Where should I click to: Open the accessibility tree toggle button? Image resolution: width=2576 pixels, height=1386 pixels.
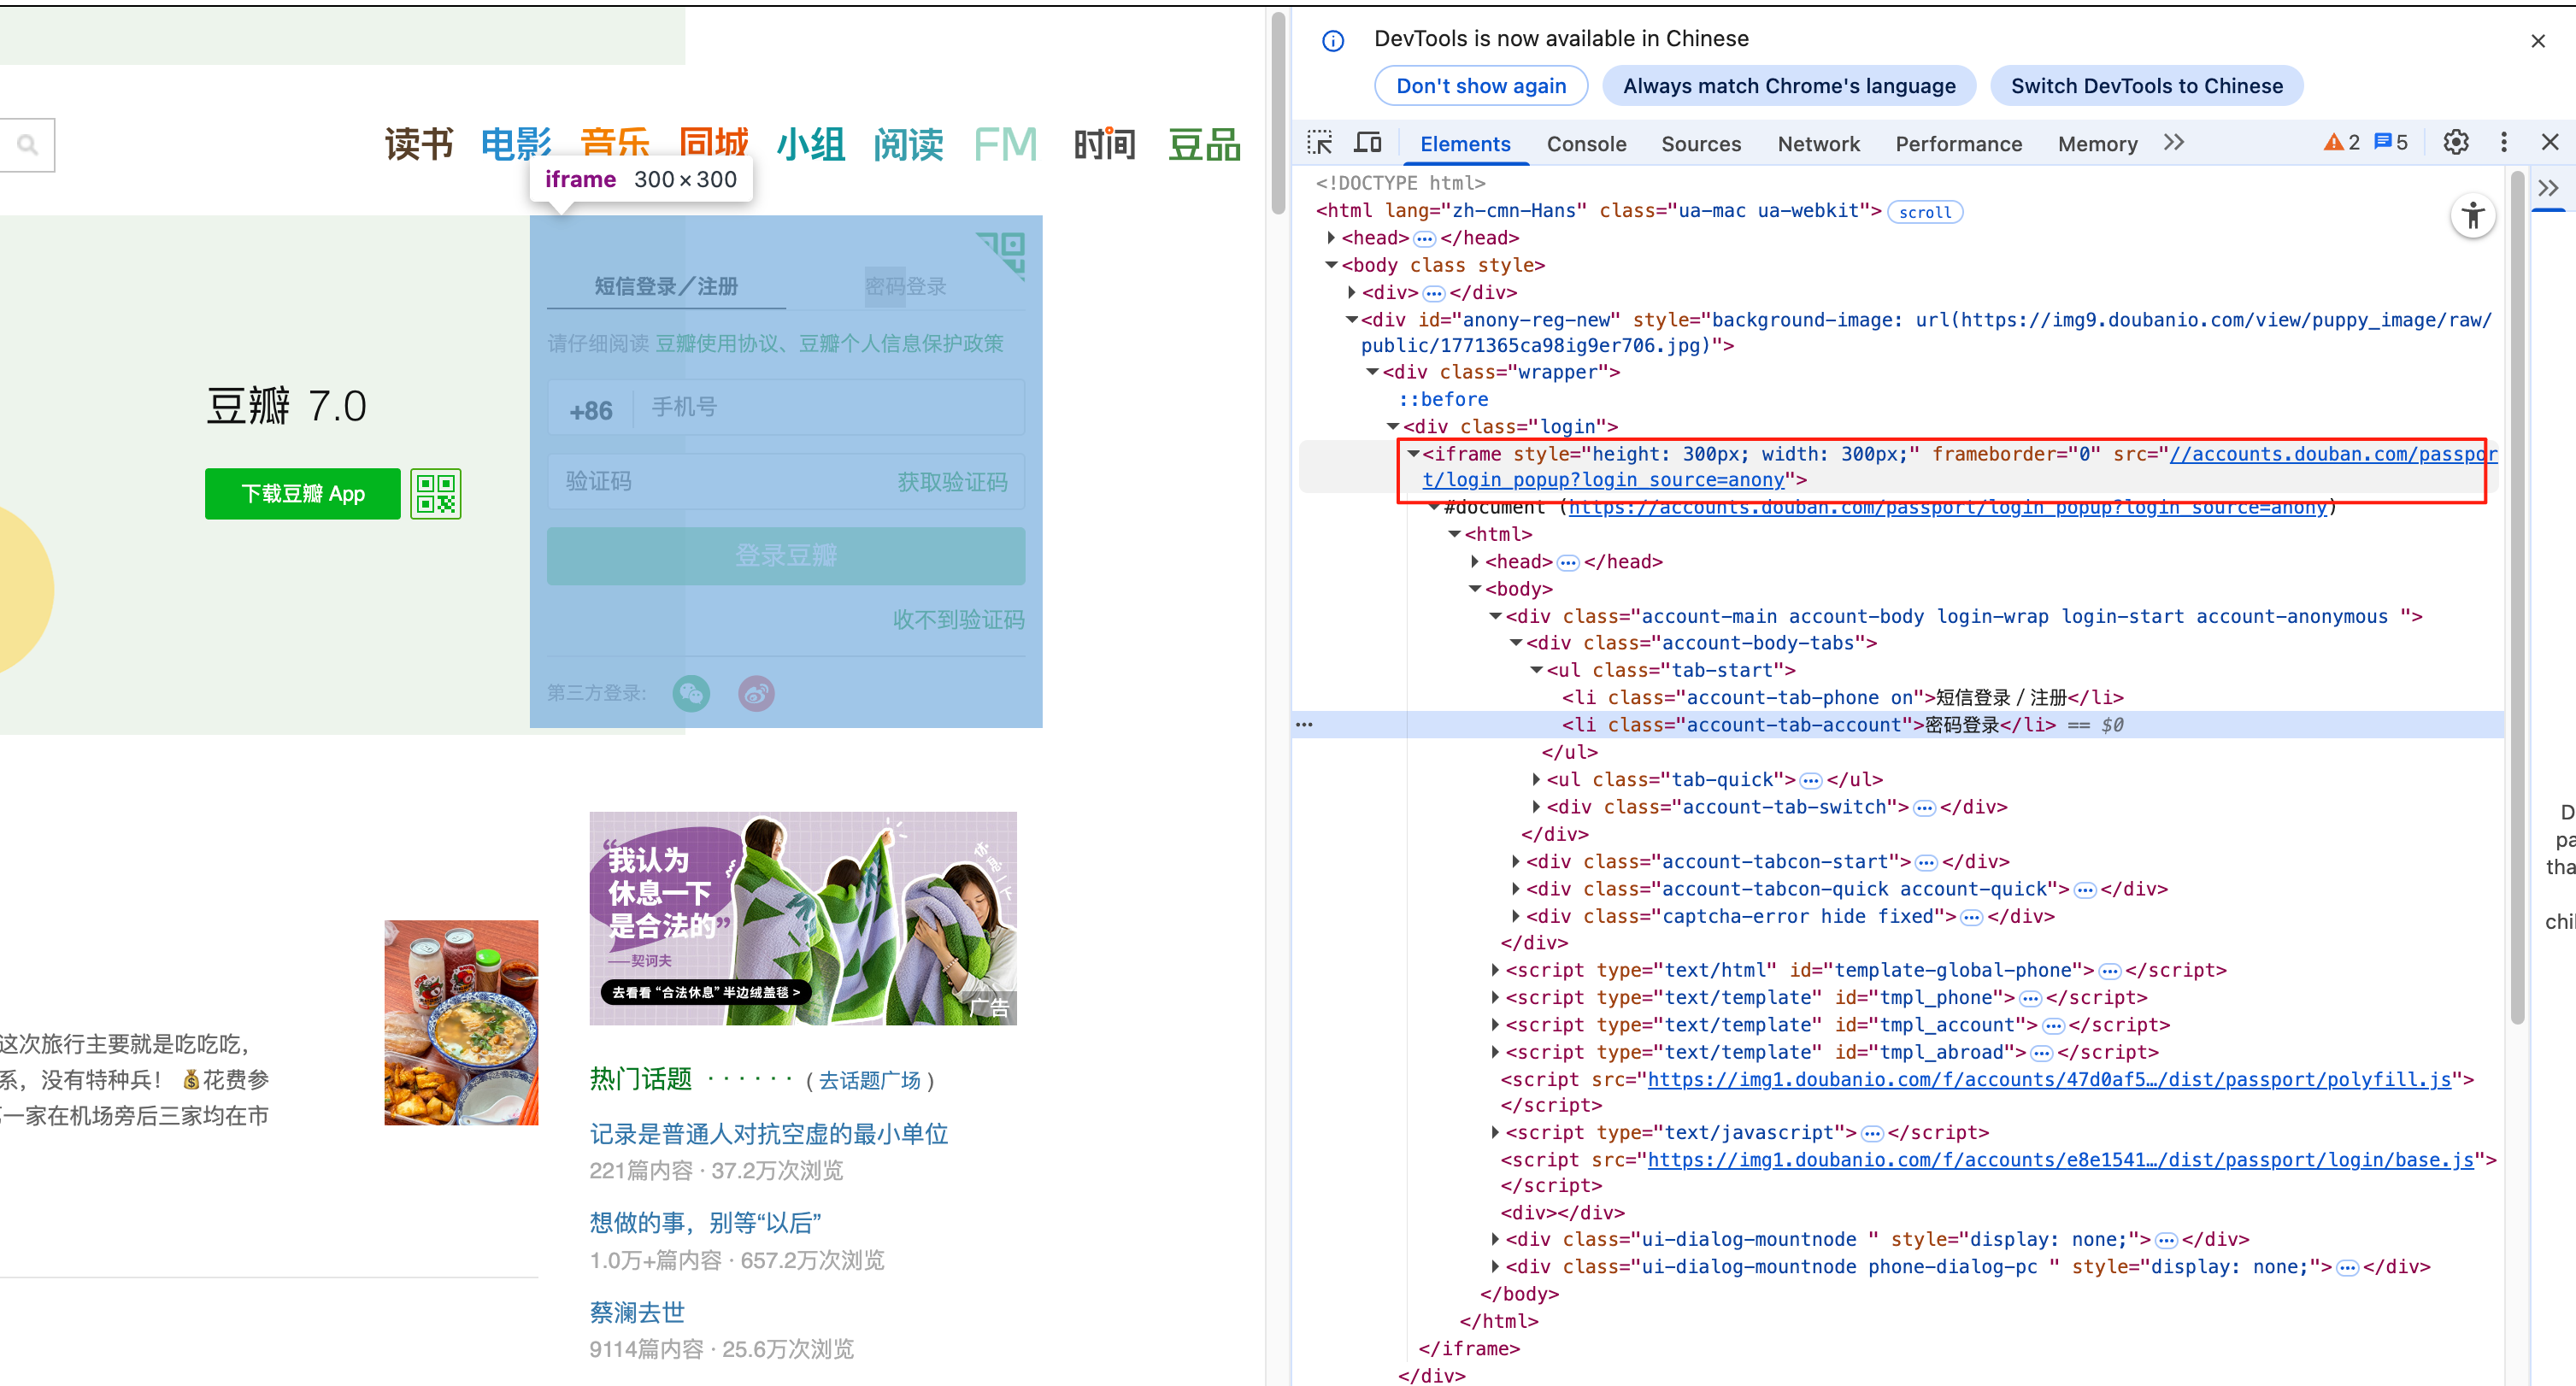pyautogui.click(x=2473, y=215)
